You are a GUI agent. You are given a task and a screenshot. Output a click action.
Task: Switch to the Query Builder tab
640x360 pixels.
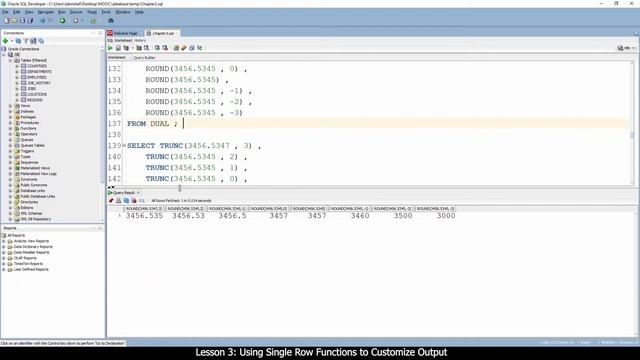pos(144,58)
